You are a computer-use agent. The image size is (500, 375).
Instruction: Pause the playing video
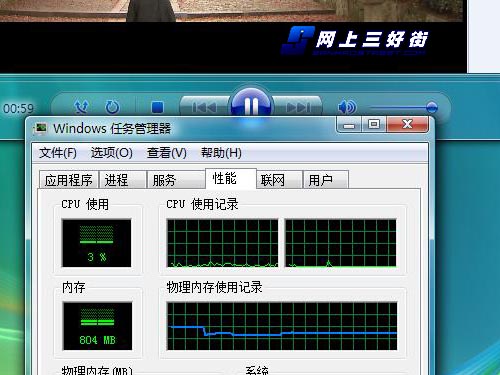click(251, 105)
